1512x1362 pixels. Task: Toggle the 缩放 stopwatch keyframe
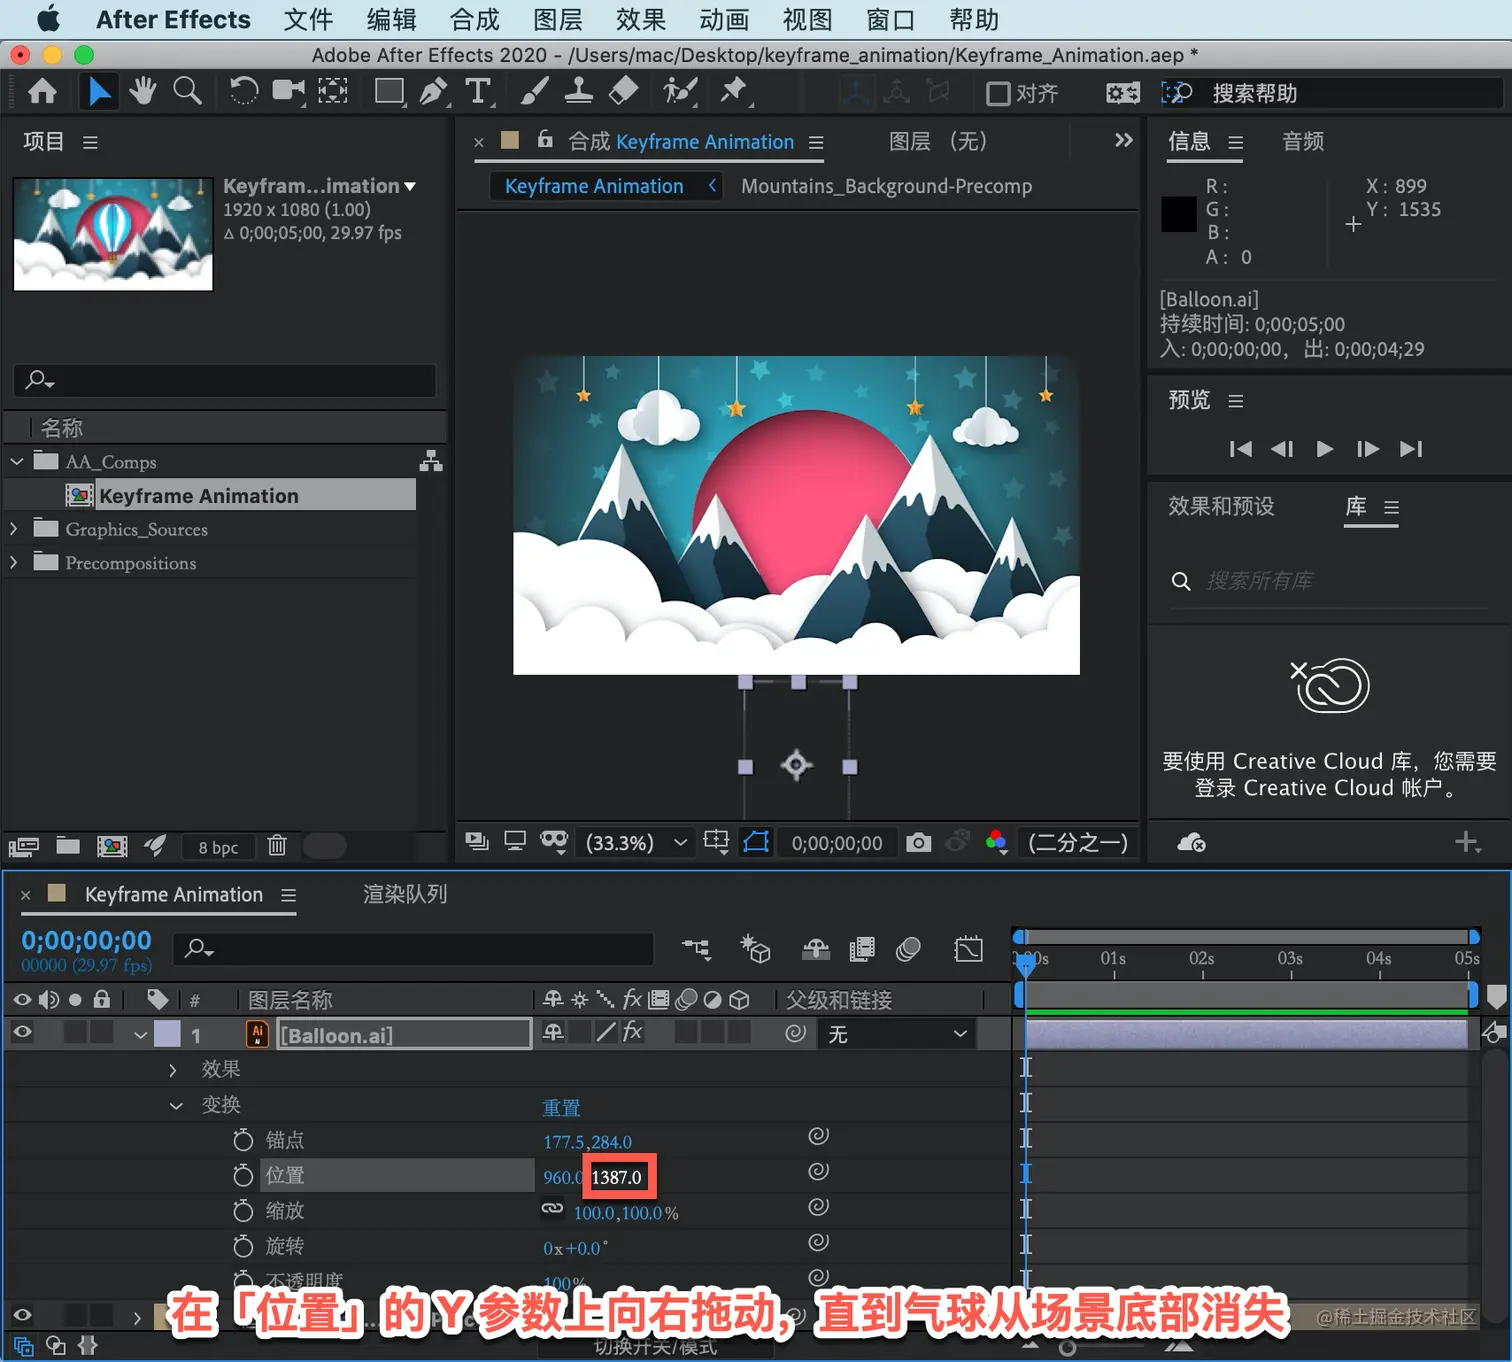tap(243, 1211)
